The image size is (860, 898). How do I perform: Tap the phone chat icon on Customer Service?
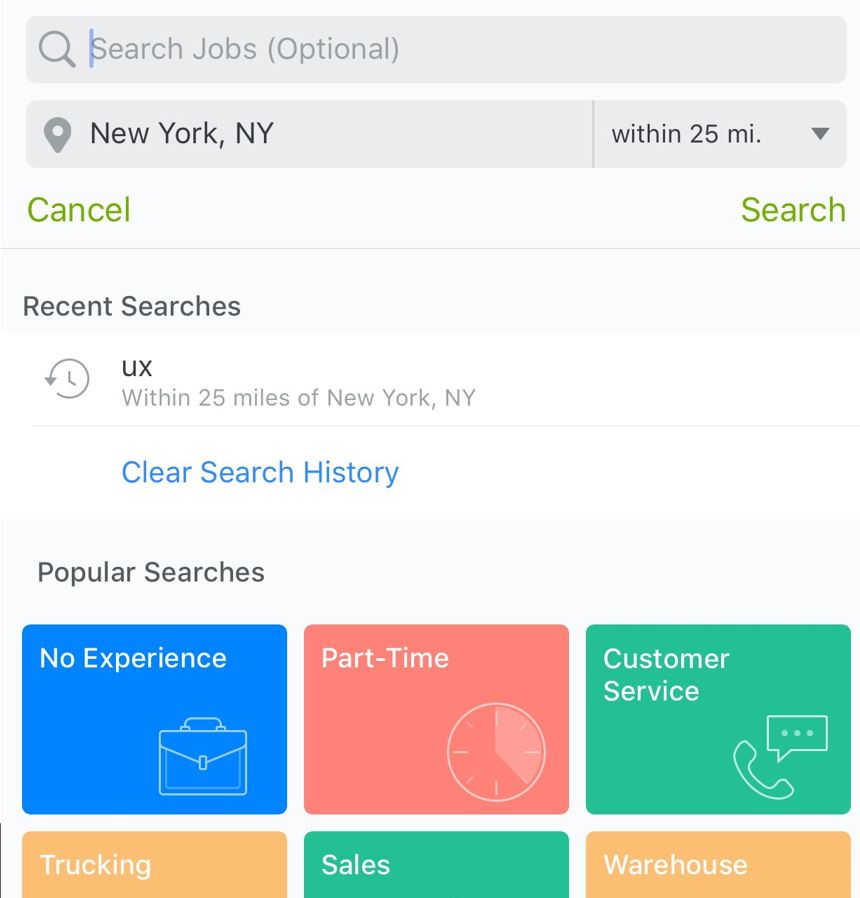pos(780,756)
